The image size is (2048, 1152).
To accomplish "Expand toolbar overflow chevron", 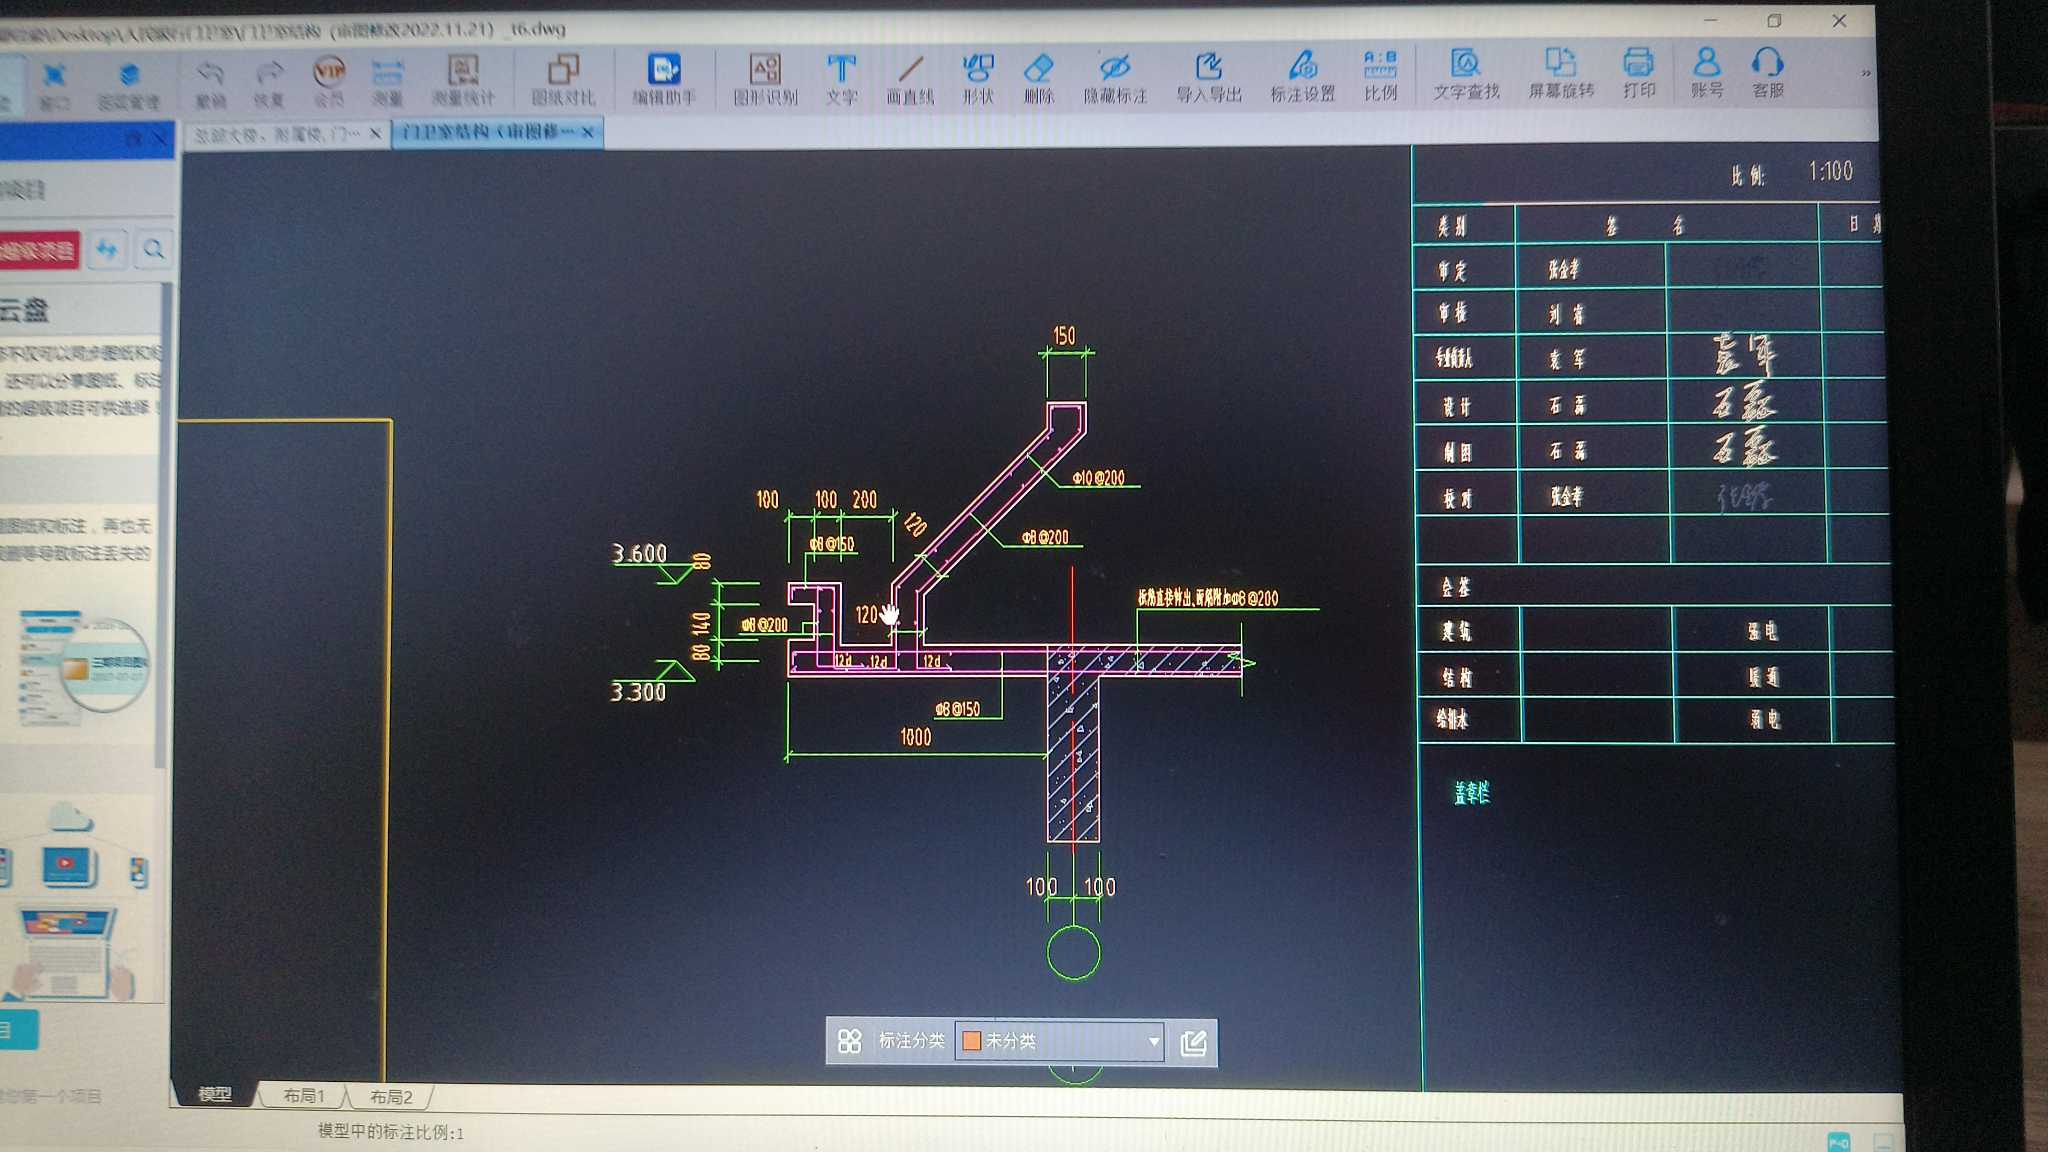I will point(1865,73).
